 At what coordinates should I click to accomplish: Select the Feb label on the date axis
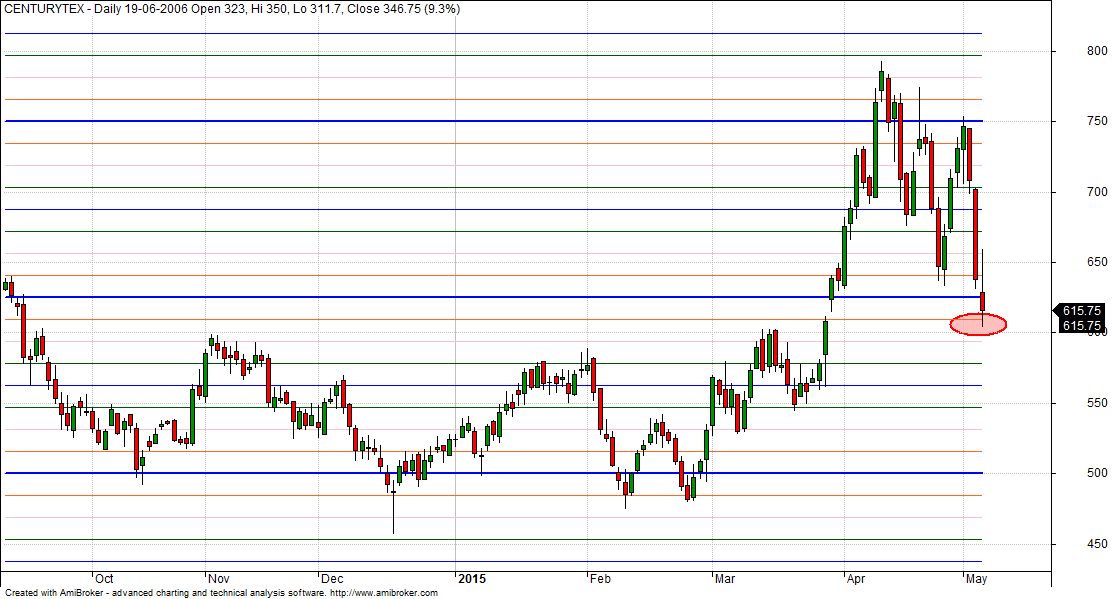(x=601, y=578)
